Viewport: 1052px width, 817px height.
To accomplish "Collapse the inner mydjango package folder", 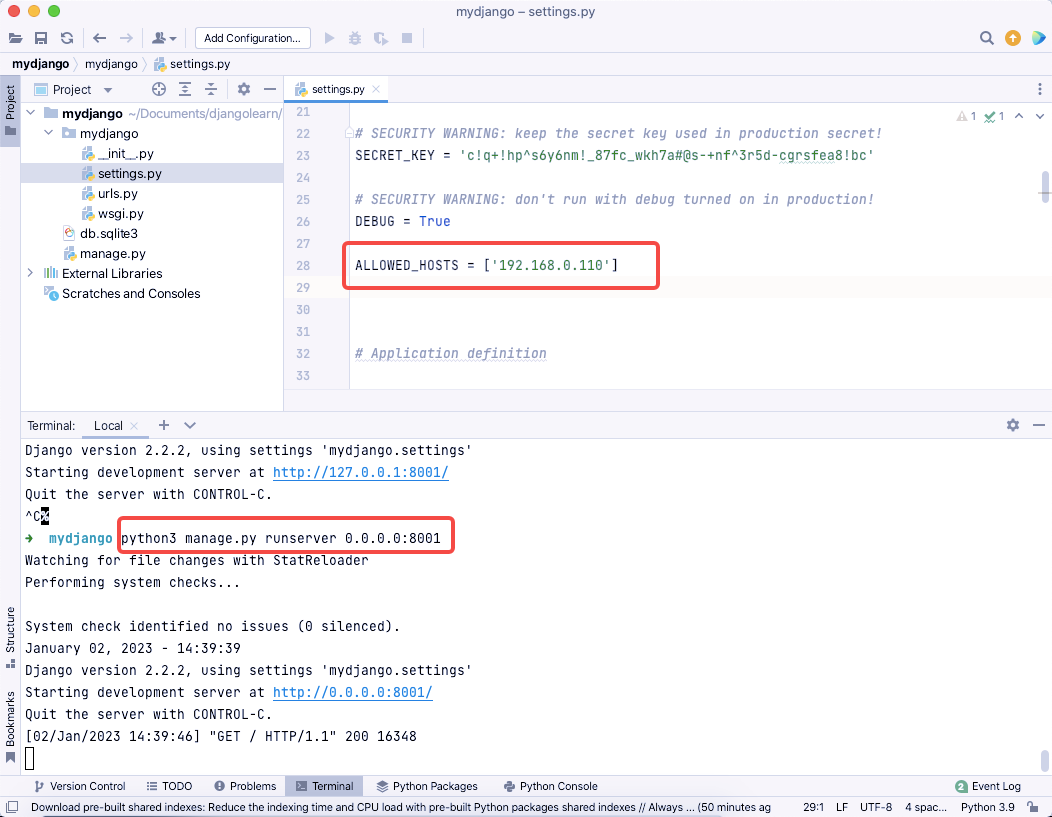I will 48,133.
